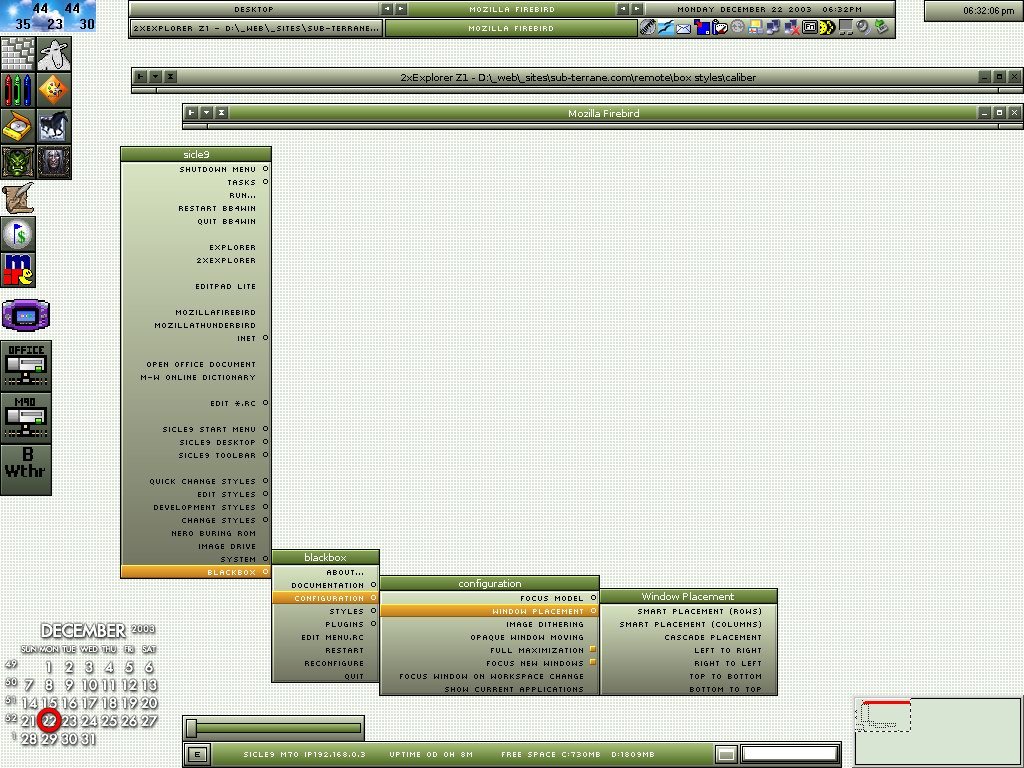Go to next workspace arrow beside Desktop
This screenshot has height=768, width=1024.
pyautogui.click(x=401, y=9)
